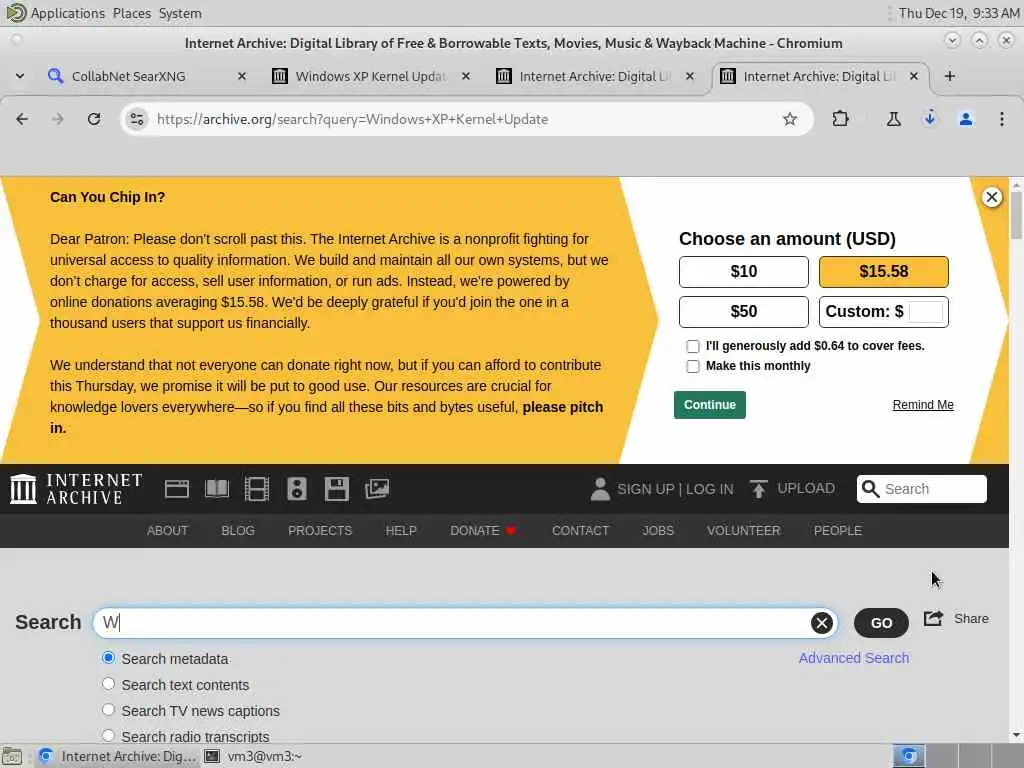Open Chromium three-dot menu
The height and width of the screenshot is (768, 1024).
tap(1001, 119)
